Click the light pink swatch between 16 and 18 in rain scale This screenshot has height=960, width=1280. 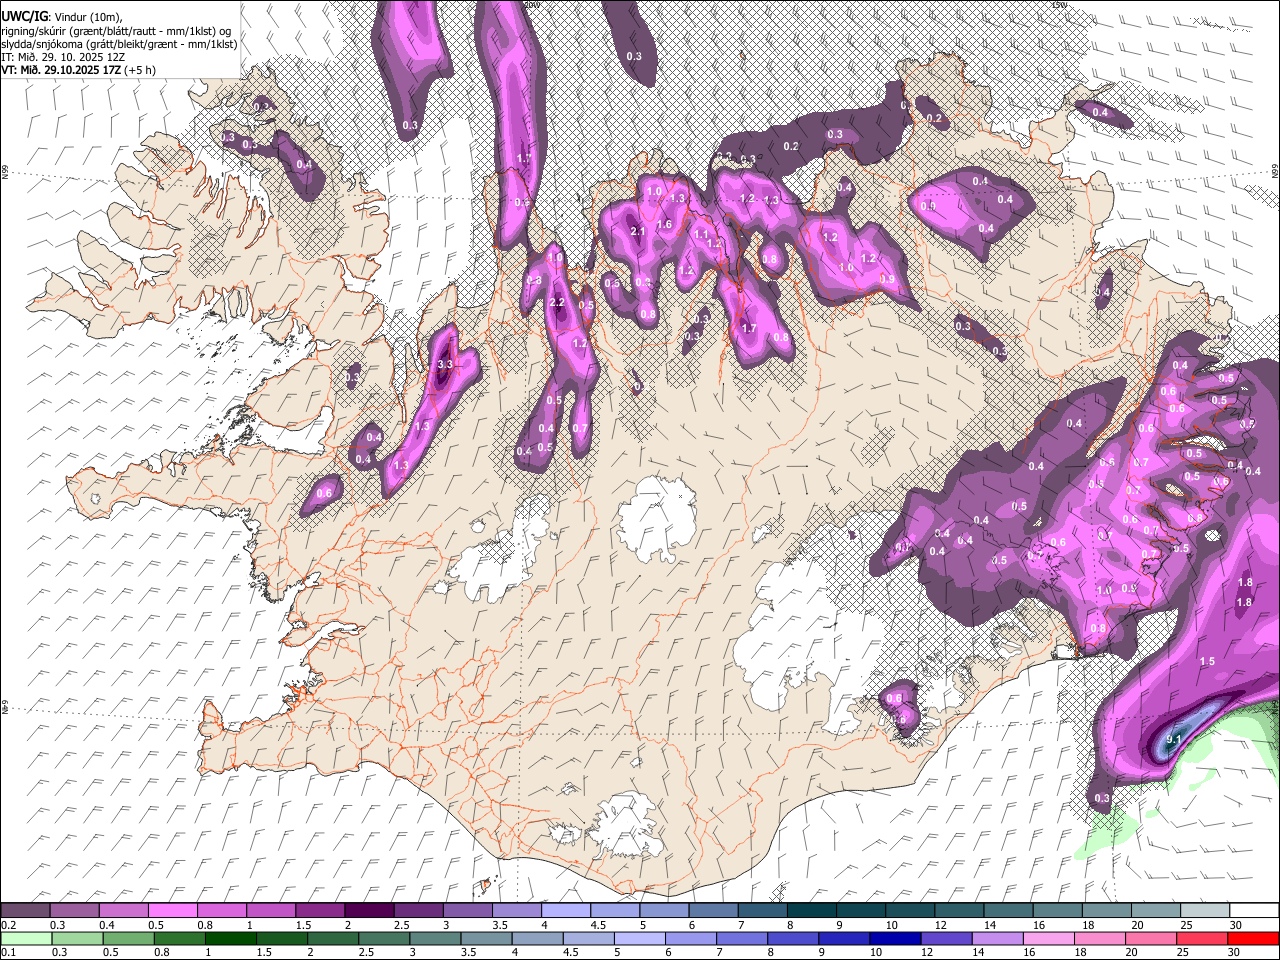(x=1048, y=938)
